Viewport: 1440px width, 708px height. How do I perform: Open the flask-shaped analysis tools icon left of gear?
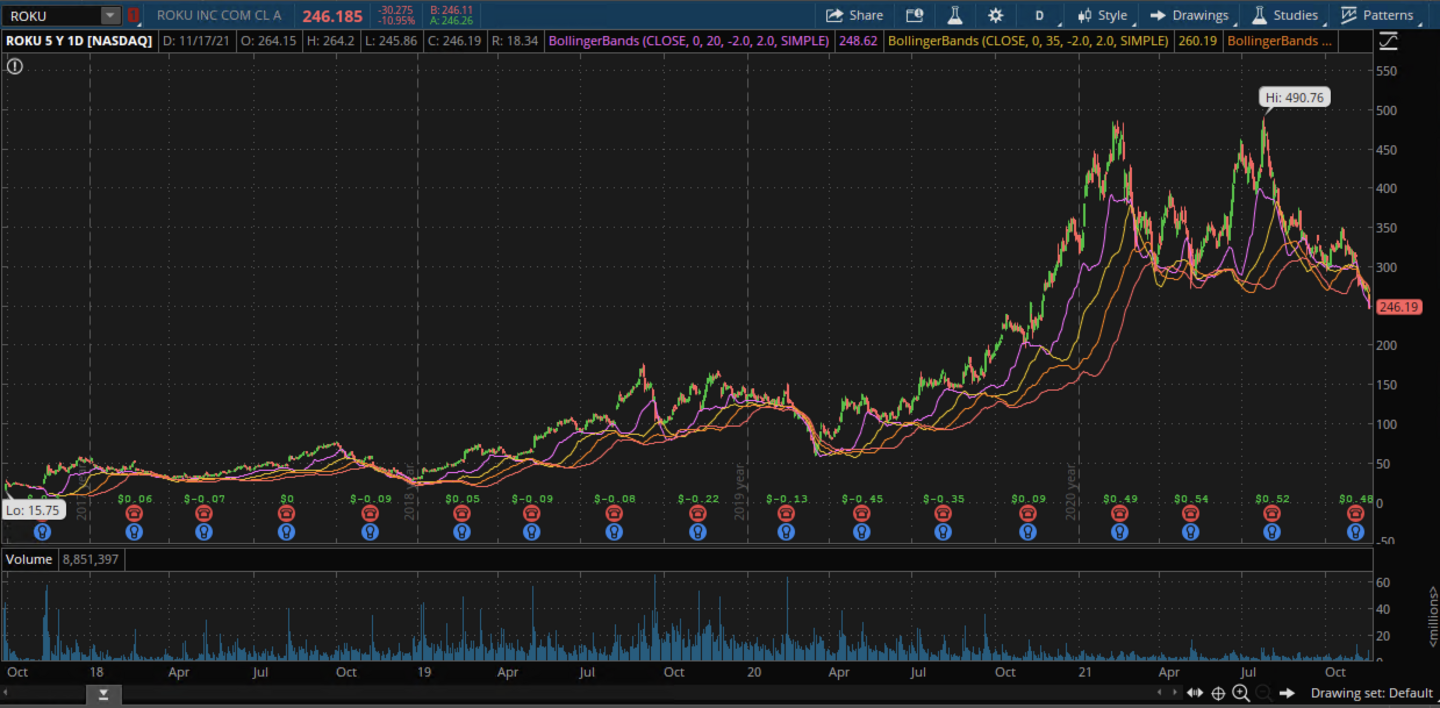[x=954, y=15]
